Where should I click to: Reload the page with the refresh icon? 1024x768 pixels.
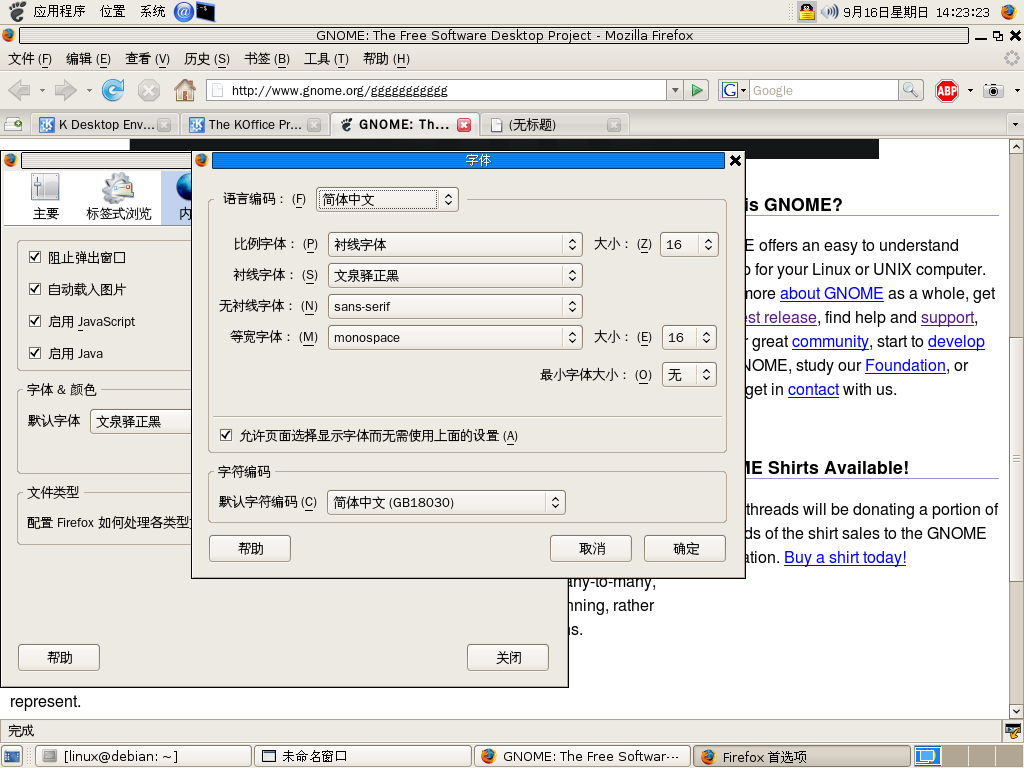(113, 90)
